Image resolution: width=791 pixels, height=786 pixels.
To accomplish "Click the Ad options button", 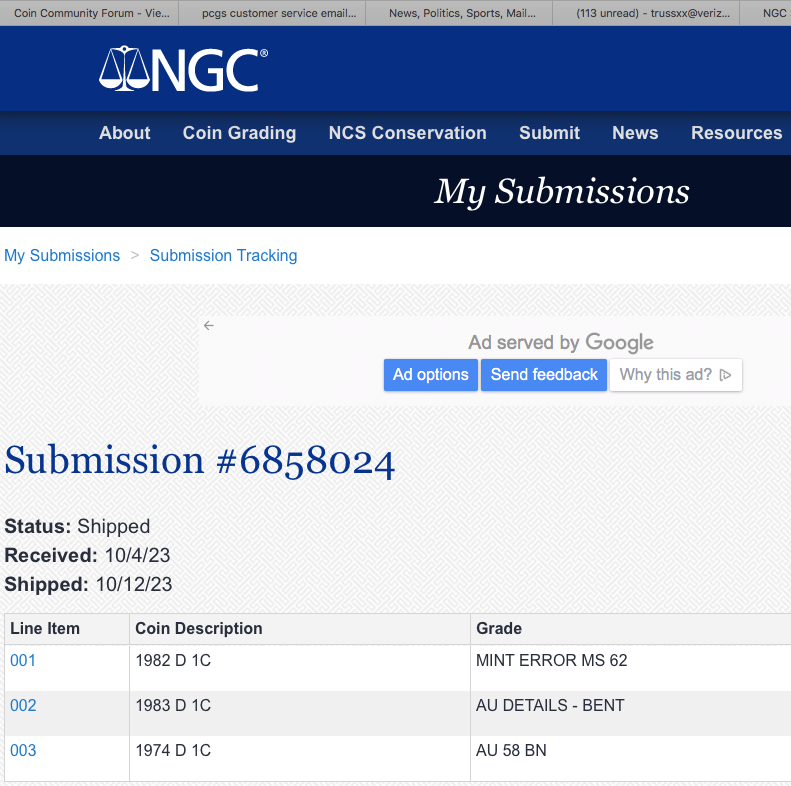I will [x=430, y=375].
